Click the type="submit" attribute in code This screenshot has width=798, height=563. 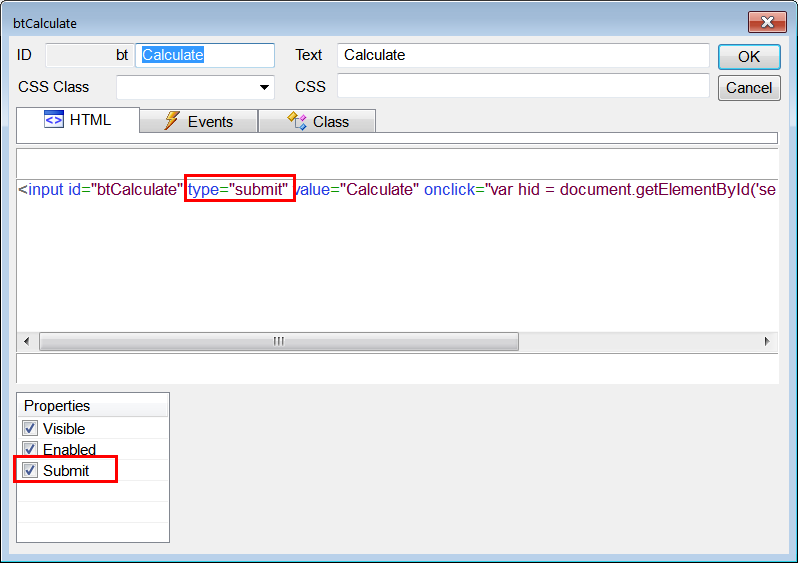[238, 189]
